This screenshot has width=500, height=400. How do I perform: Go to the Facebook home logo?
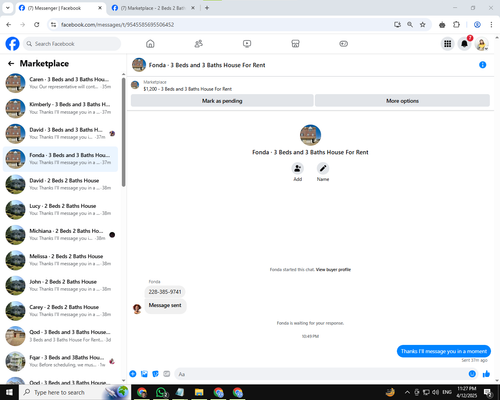pos(12,44)
